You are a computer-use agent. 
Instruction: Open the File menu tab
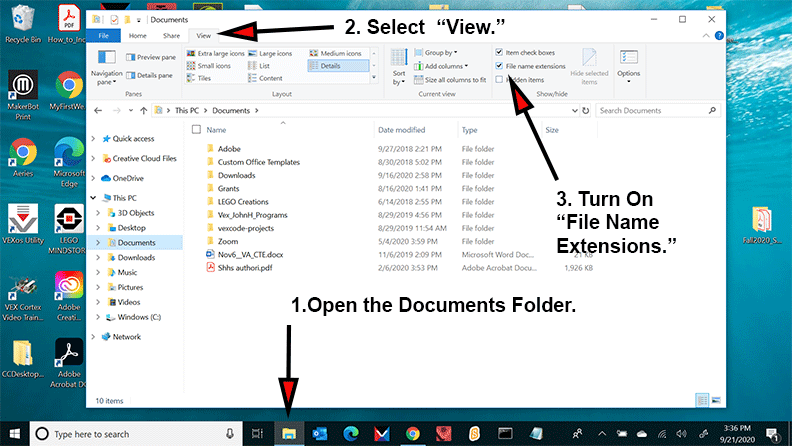click(x=104, y=35)
